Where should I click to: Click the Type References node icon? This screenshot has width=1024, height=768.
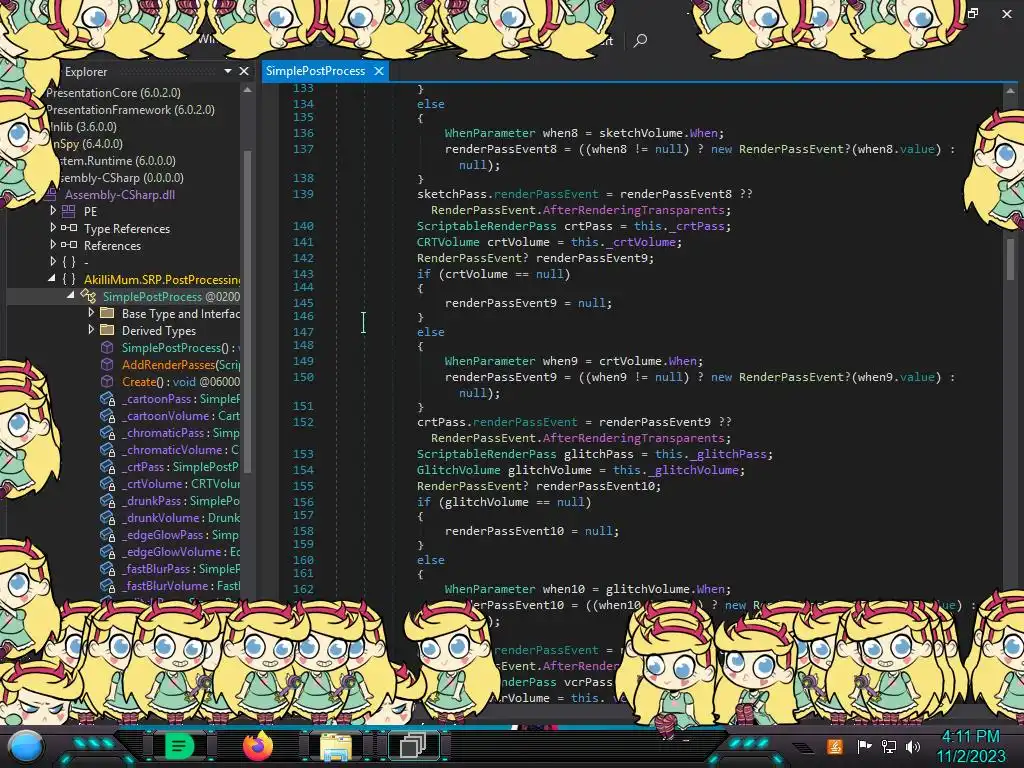click(x=69, y=228)
